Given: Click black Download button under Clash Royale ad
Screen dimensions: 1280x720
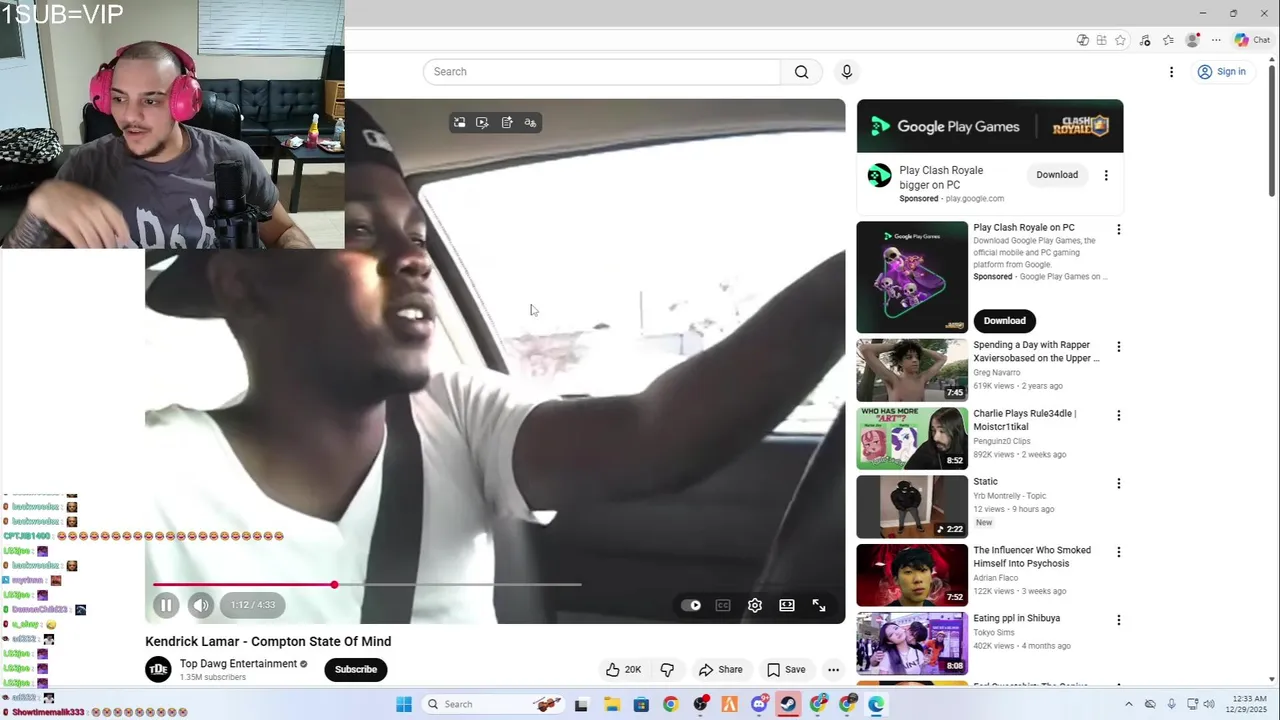Looking at the screenshot, I should (x=1004, y=321).
